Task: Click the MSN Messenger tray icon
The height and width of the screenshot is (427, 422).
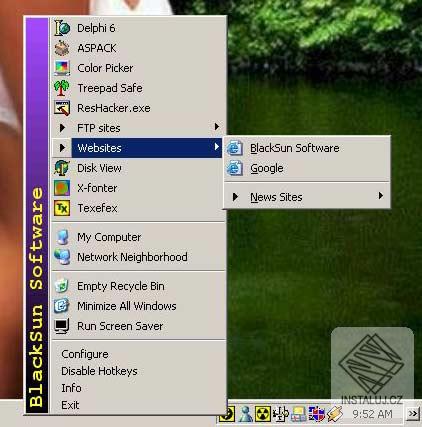Action: (x=245, y=414)
